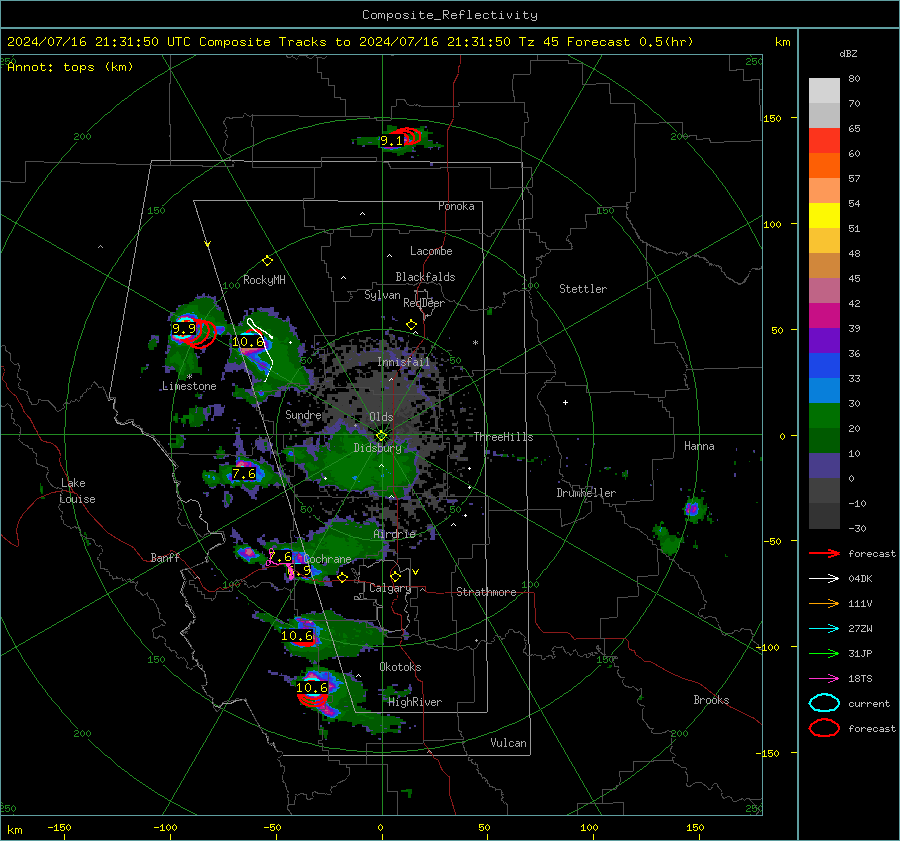Click the 9.1 storm top label
The height and width of the screenshot is (841, 900).
pos(391,141)
